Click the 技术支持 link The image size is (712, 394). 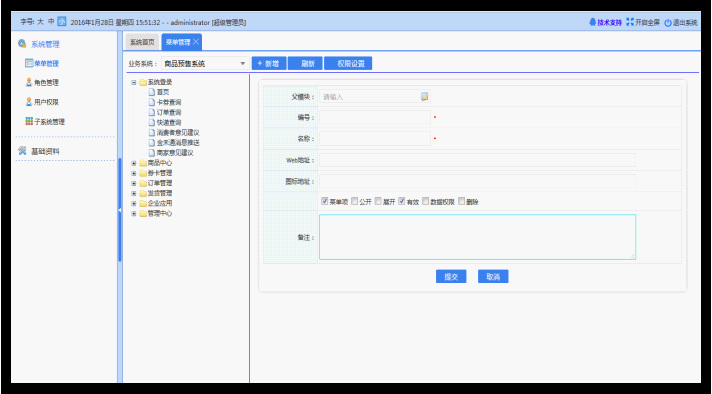click(x=609, y=22)
